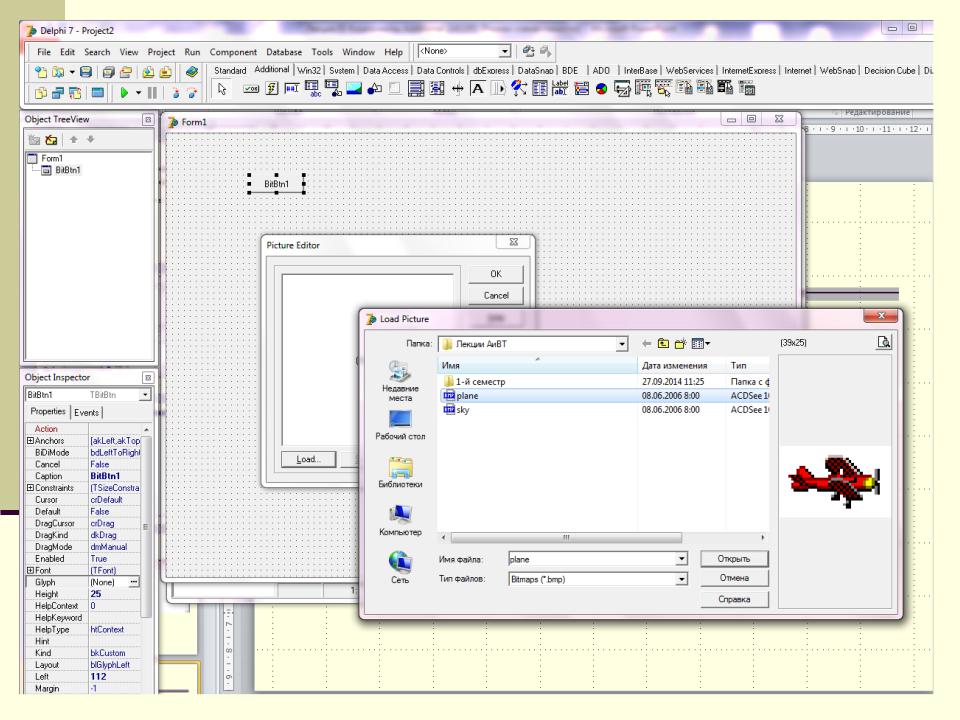The width and height of the screenshot is (960, 720).
Task: Open Библиотеки in places sidebar
Action: pyautogui.click(x=400, y=473)
